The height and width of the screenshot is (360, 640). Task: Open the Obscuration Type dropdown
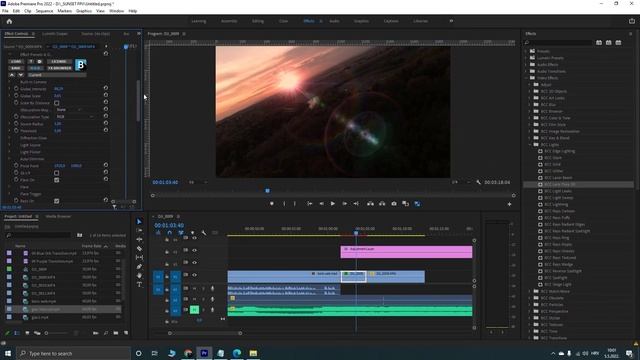75,117
